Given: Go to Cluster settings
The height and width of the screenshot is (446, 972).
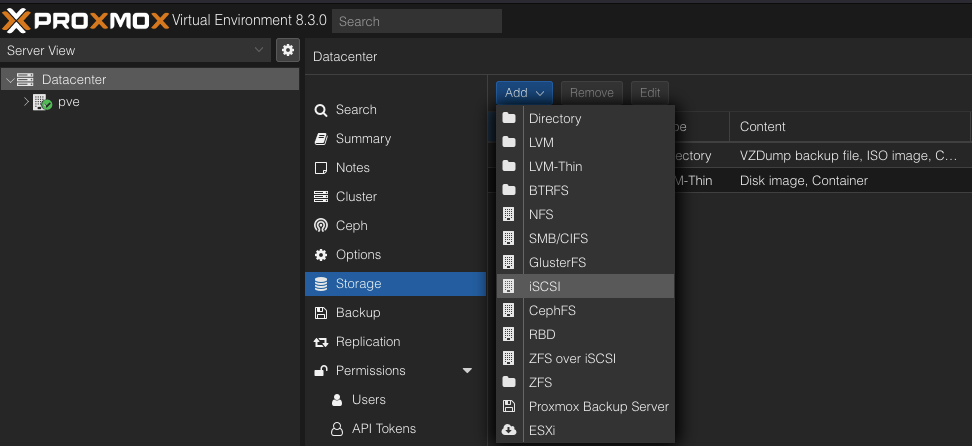Looking at the screenshot, I should tap(395, 197).
